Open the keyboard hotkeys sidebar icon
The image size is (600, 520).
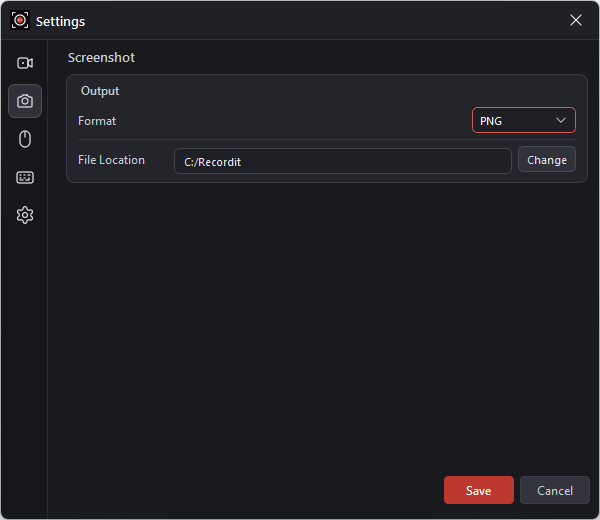point(25,177)
